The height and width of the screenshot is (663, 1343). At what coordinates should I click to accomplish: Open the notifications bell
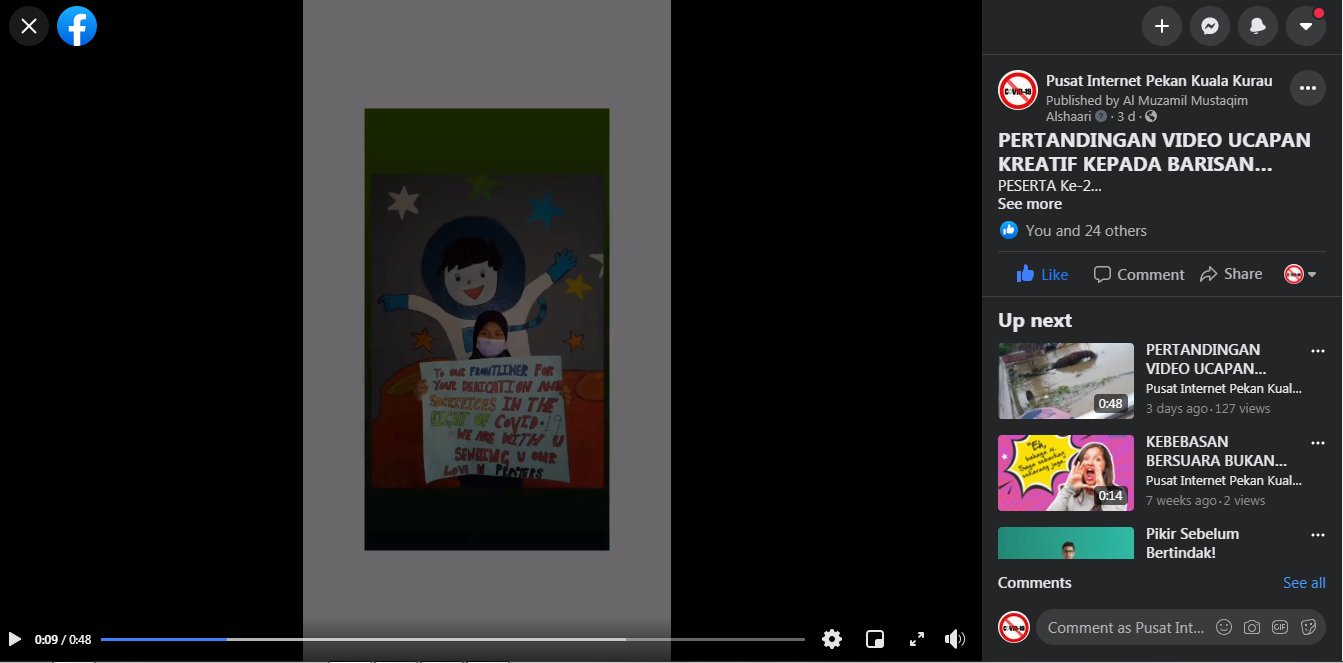[1257, 26]
